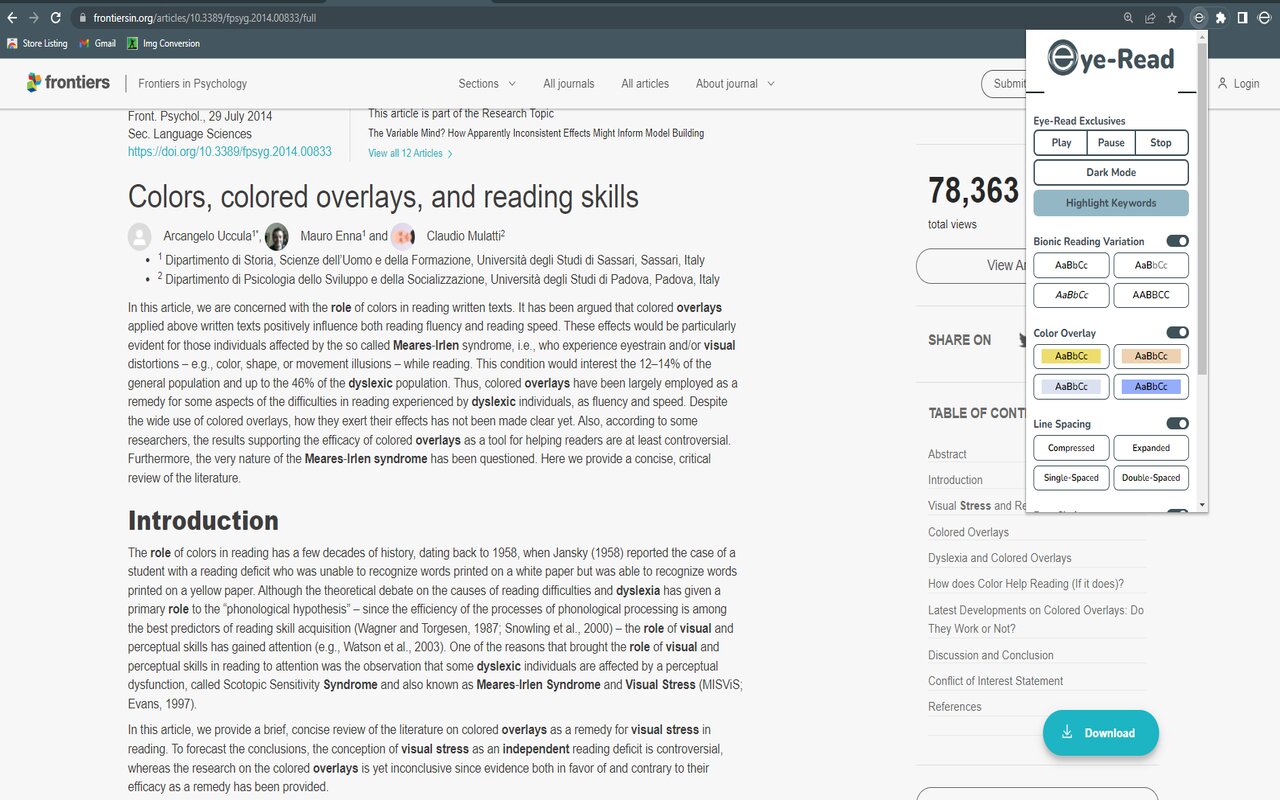Apply the blue color overlay swatch
This screenshot has width=1280, height=800.
tap(1151, 386)
